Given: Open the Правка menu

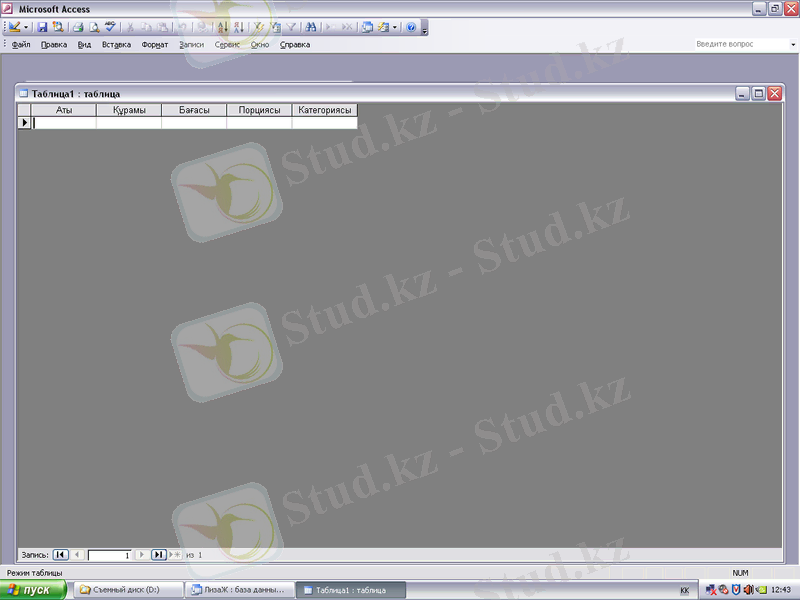Looking at the screenshot, I should click(54, 45).
